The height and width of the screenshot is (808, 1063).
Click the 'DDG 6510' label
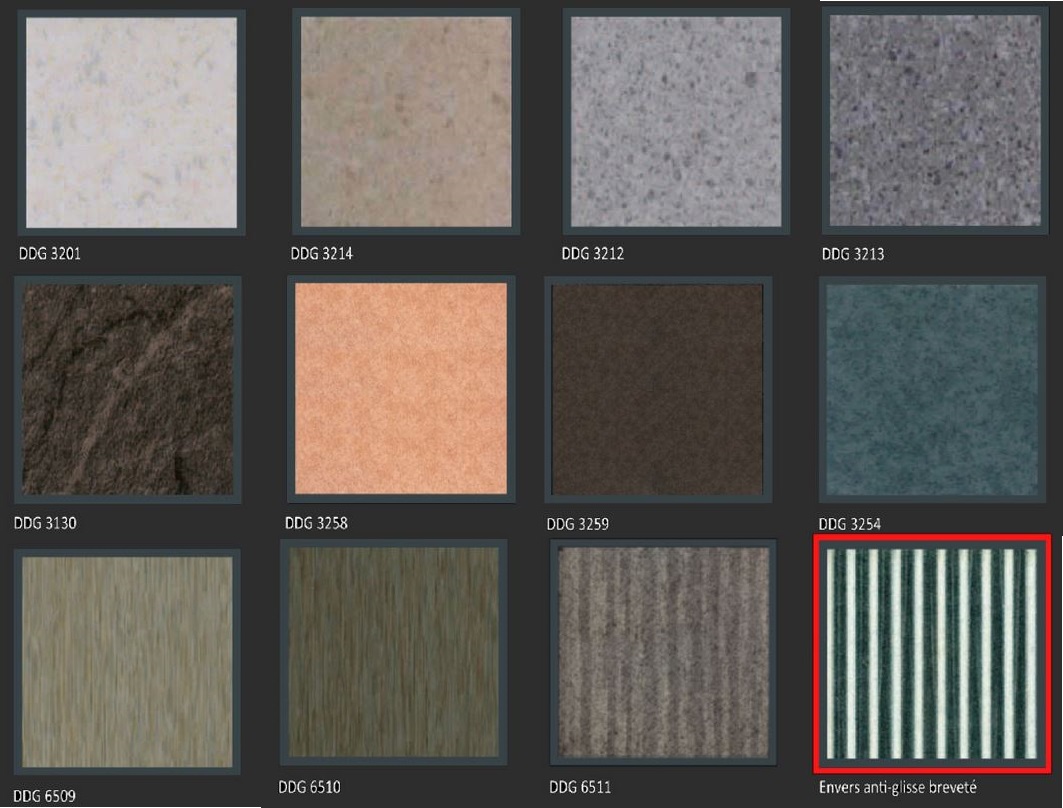pyautogui.click(x=309, y=787)
